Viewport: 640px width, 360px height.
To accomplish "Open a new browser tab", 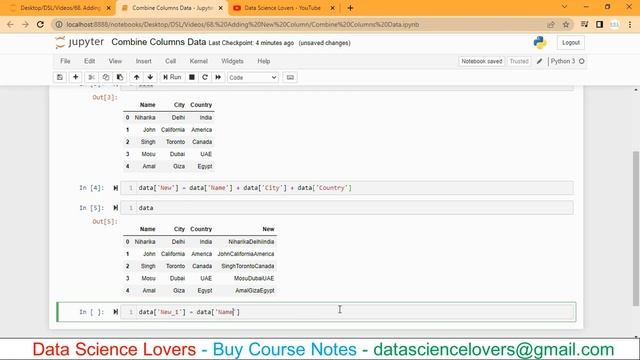I will click(350, 8).
